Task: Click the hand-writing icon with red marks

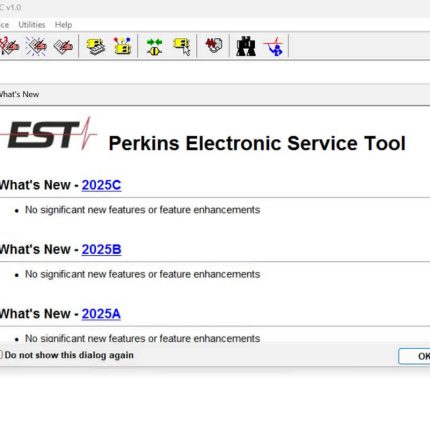Action: pyautogui.click(x=9, y=46)
